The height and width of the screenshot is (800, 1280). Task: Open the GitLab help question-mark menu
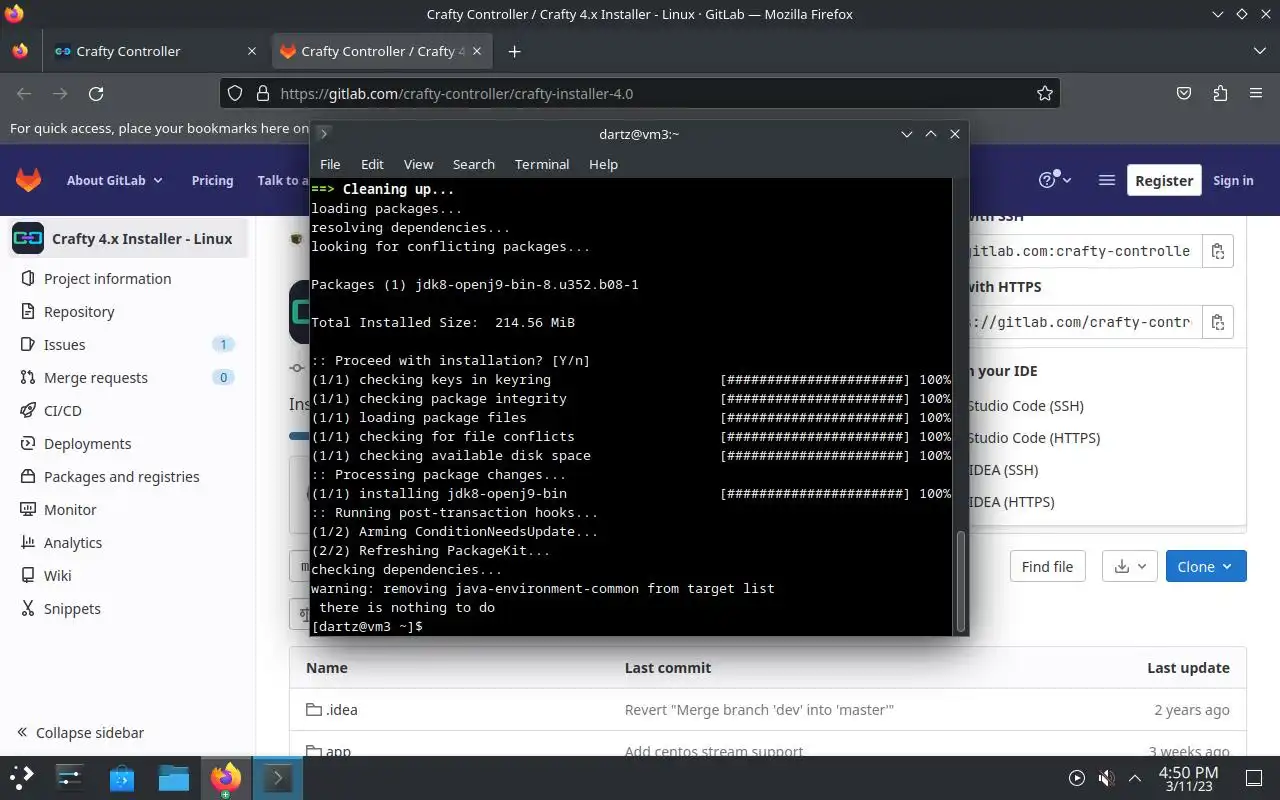click(1055, 180)
